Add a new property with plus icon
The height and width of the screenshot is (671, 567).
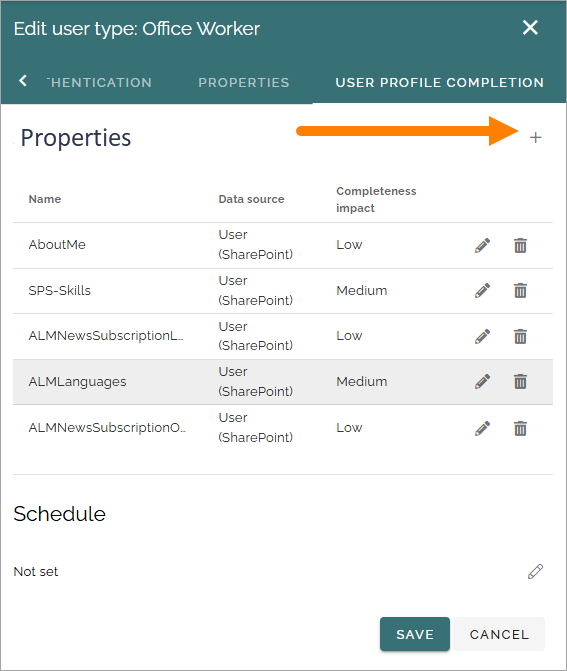tap(535, 137)
